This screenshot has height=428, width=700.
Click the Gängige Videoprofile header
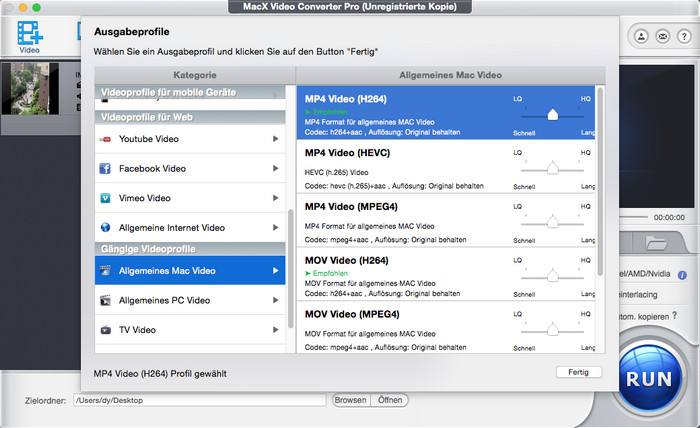190,249
